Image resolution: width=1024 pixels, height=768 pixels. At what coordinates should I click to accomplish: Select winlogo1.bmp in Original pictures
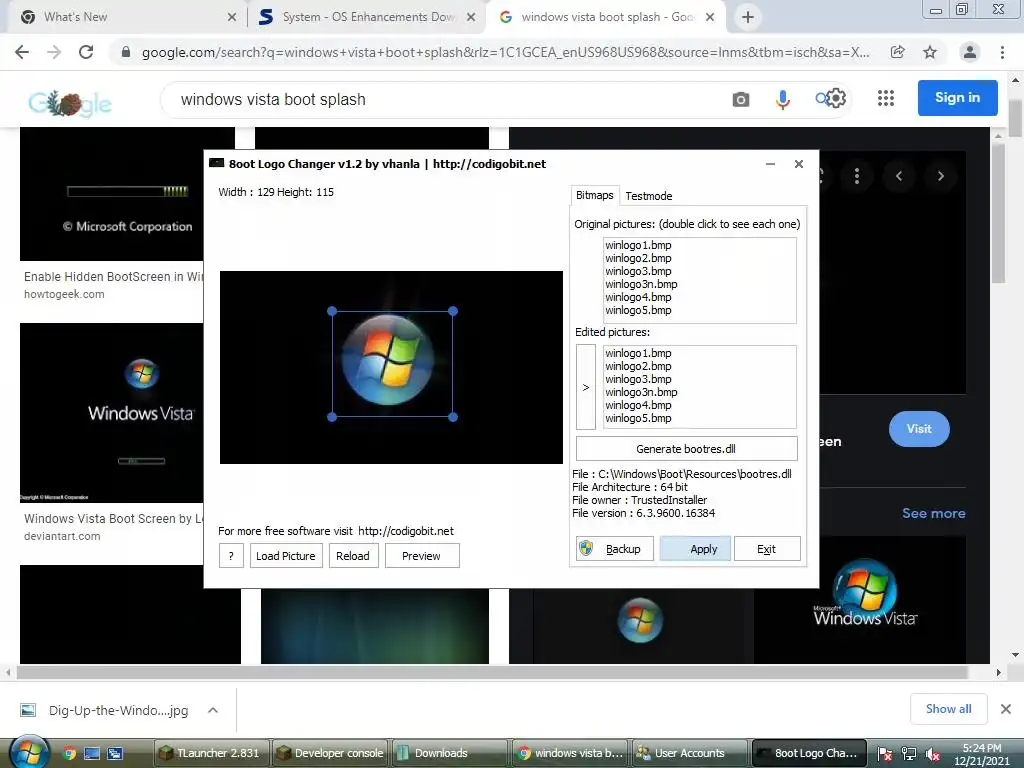[638, 245]
